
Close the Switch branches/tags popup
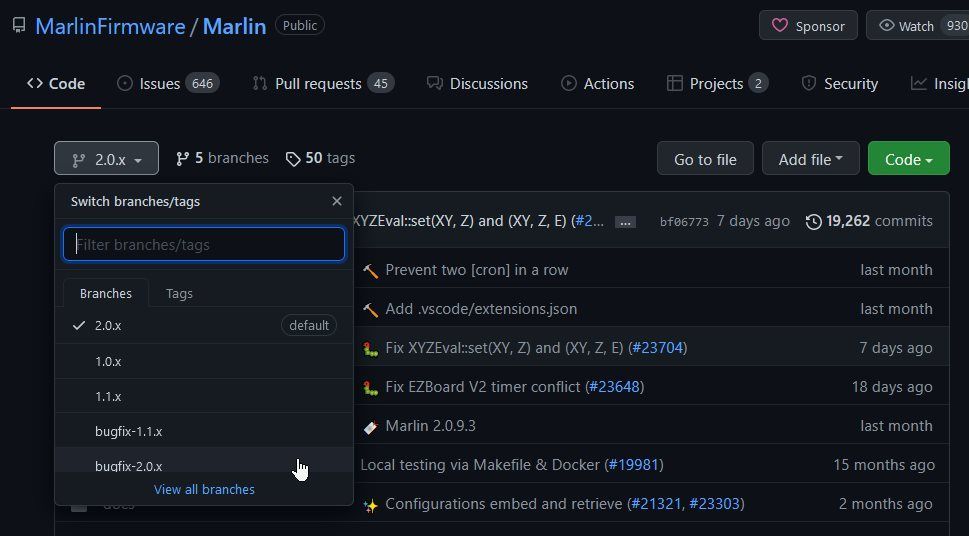coord(337,201)
